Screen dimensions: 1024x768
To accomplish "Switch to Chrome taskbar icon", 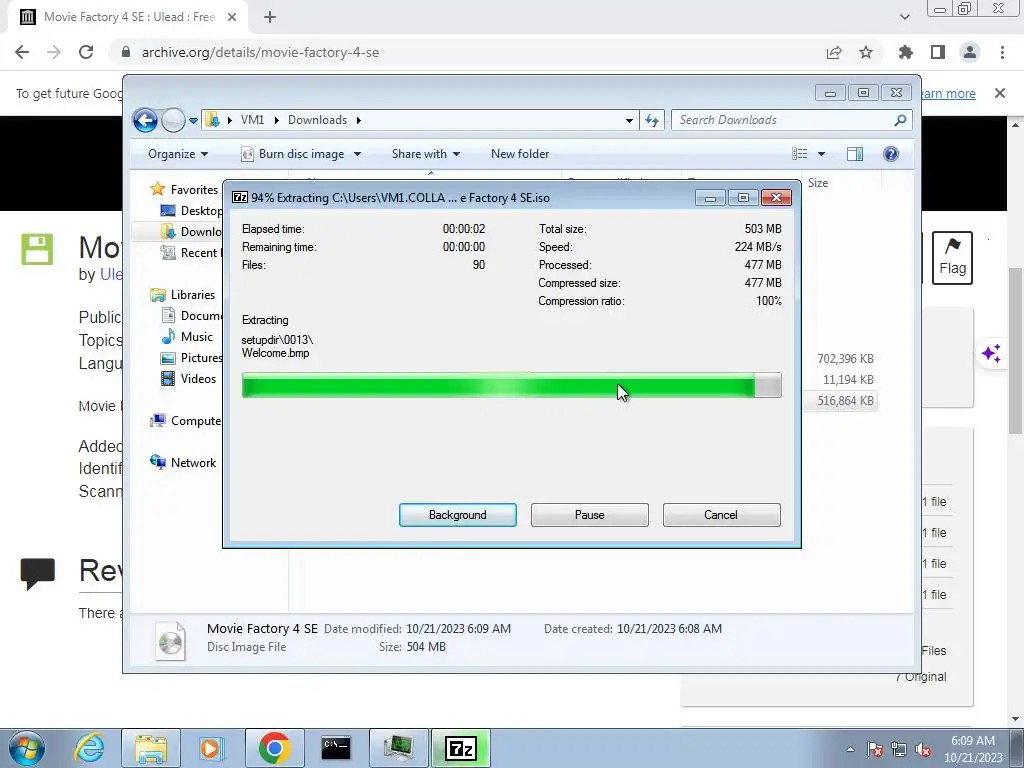I will pyautogui.click(x=274, y=748).
